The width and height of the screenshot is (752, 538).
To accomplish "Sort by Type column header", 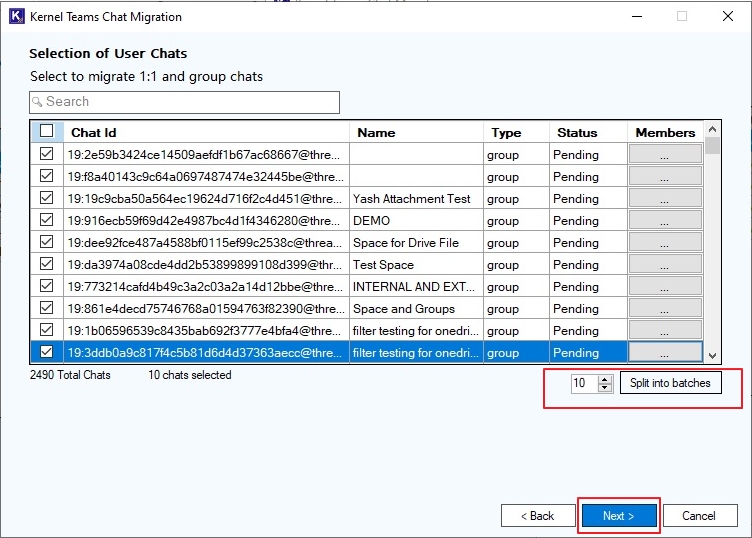I will pos(516,132).
